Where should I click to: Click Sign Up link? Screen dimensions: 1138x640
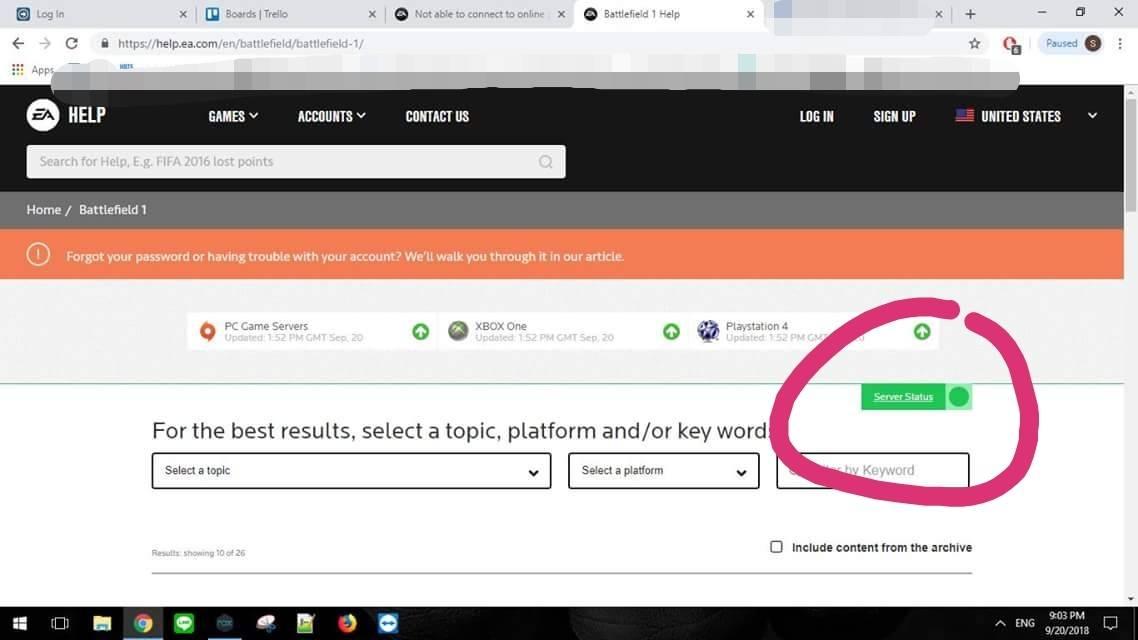pos(894,116)
